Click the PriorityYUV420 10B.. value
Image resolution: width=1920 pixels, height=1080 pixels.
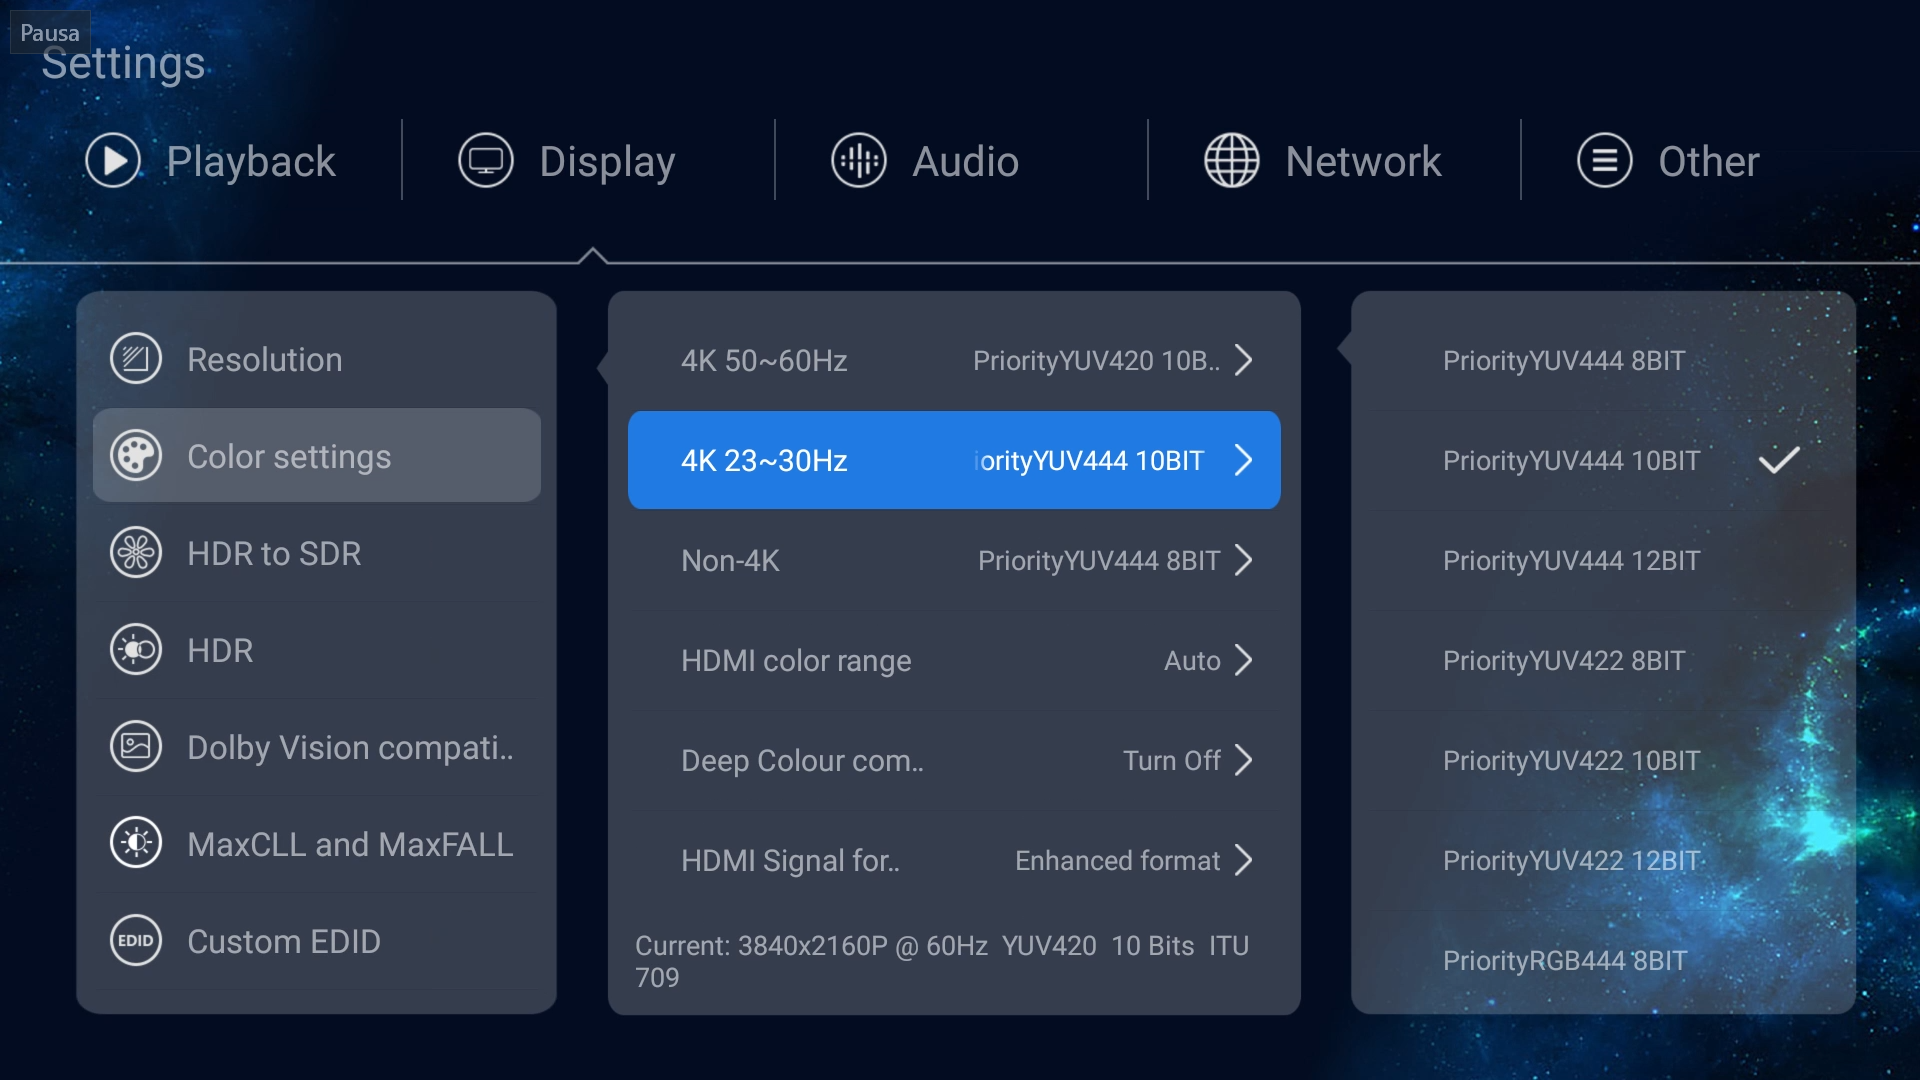coord(1096,360)
